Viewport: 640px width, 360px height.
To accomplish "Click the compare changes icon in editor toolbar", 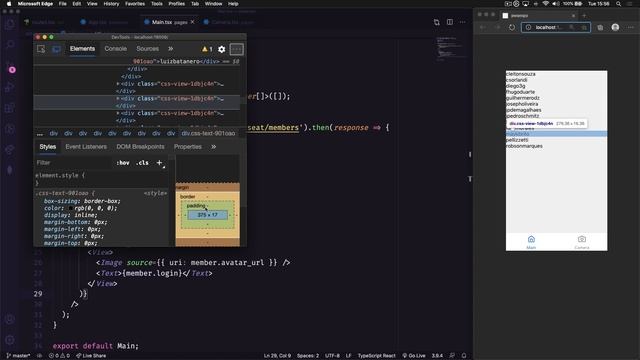I will click(437, 22).
